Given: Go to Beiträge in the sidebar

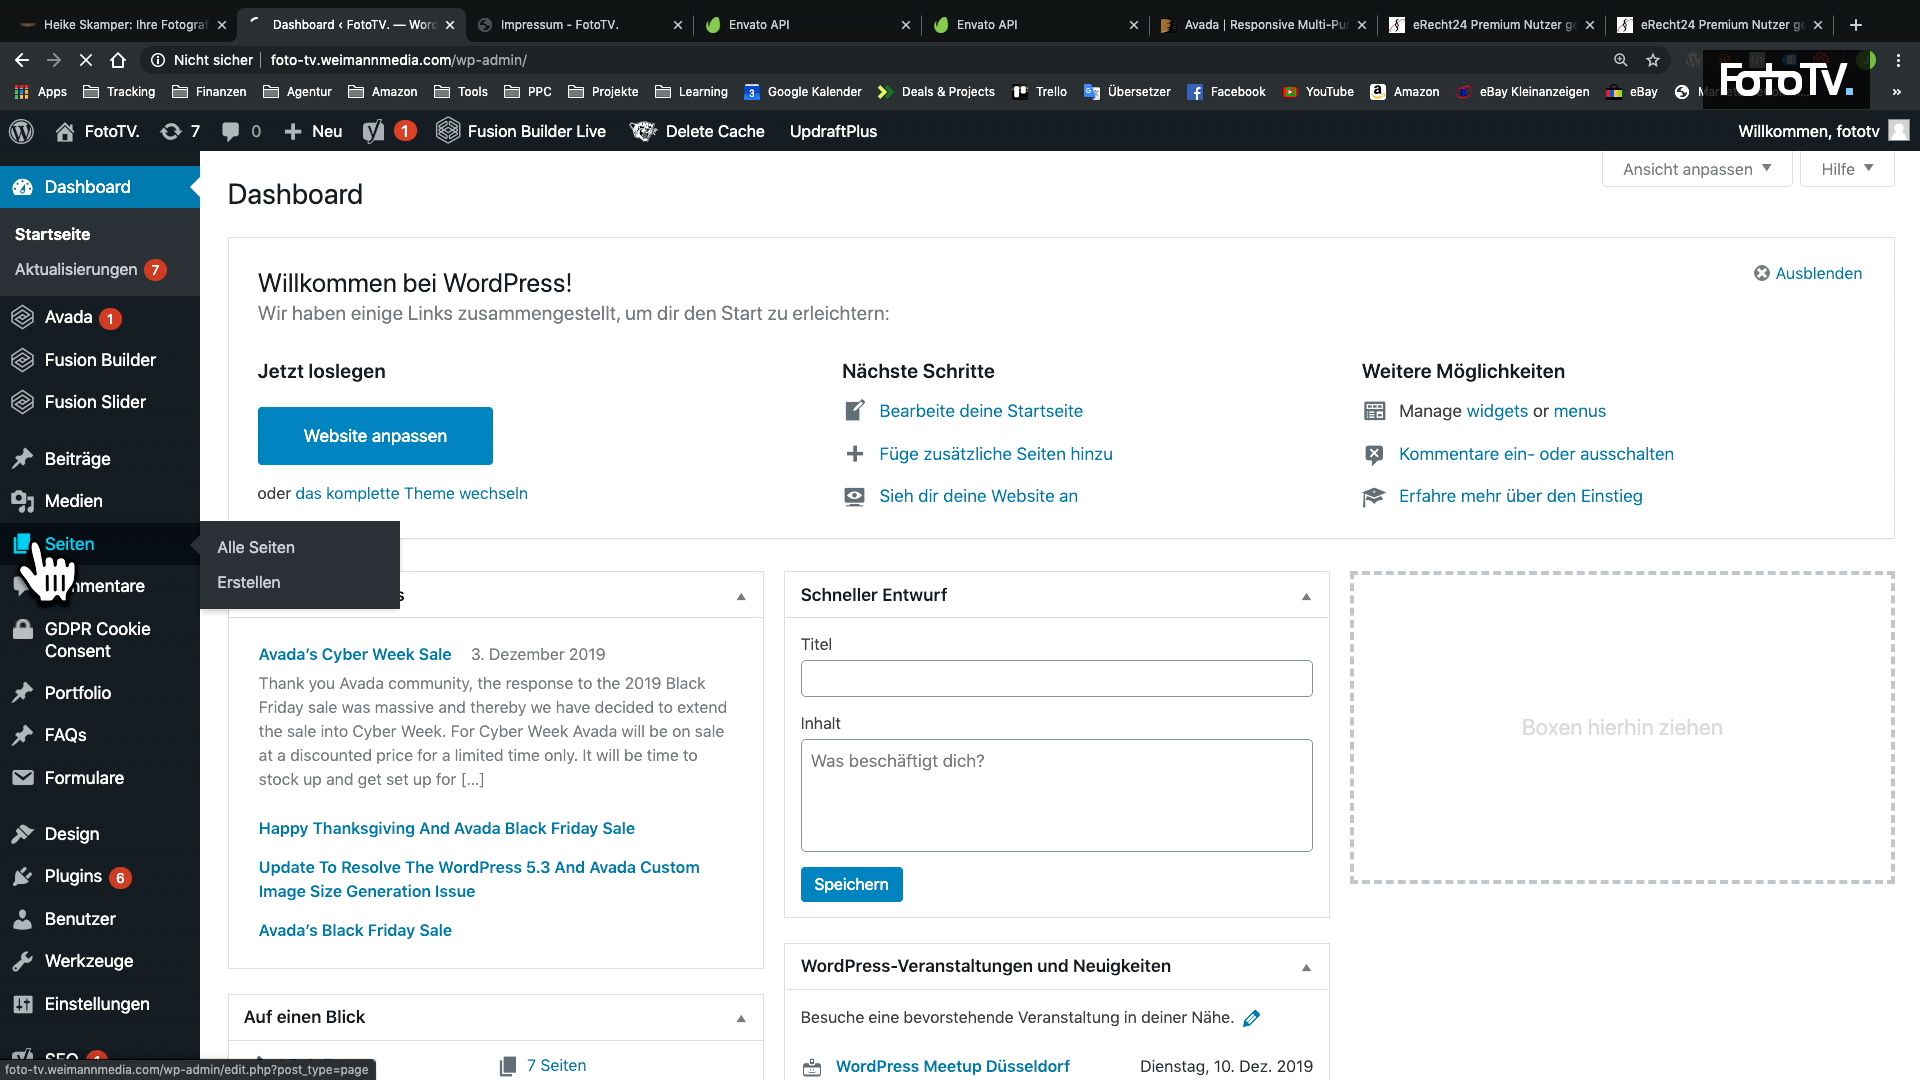Looking at the screenshot, I should (77, 459).
